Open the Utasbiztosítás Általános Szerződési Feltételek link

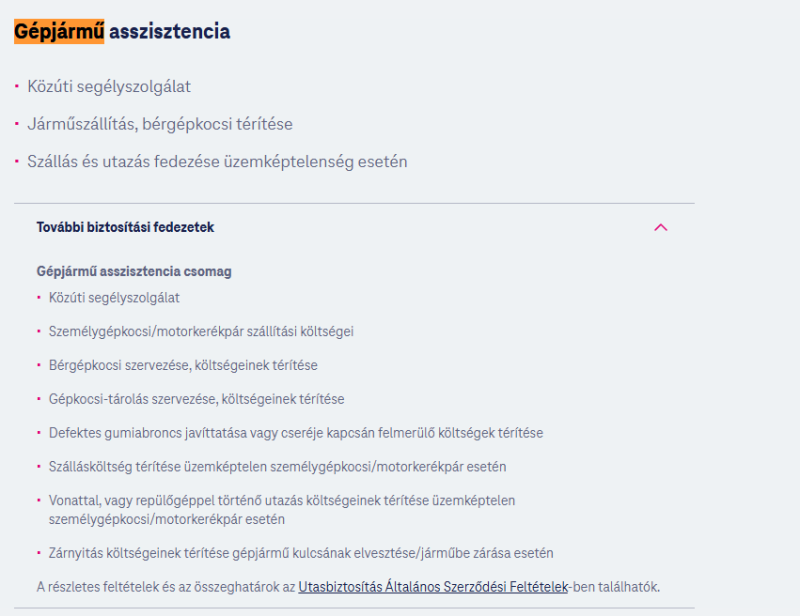click(x=433, y=587)
